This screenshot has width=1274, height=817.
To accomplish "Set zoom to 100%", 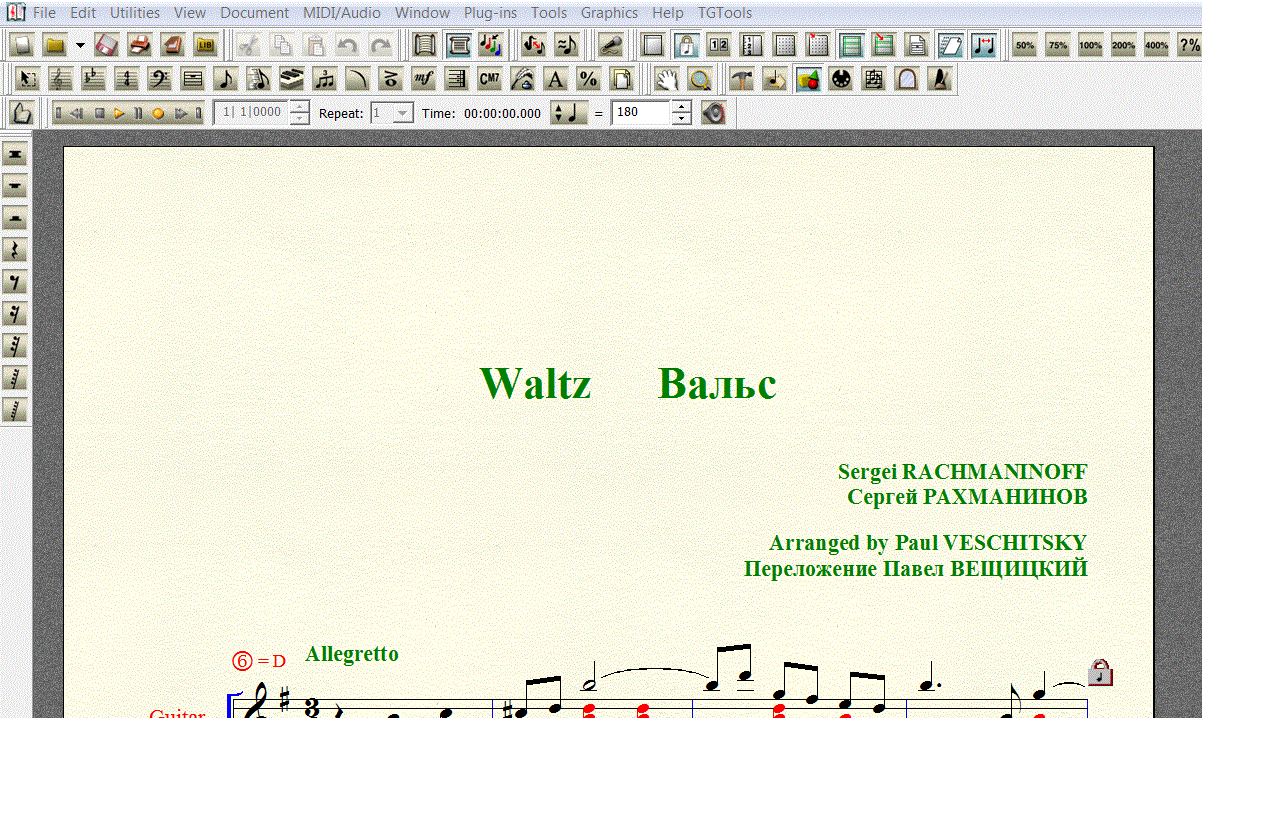I will coord(1091,45).
